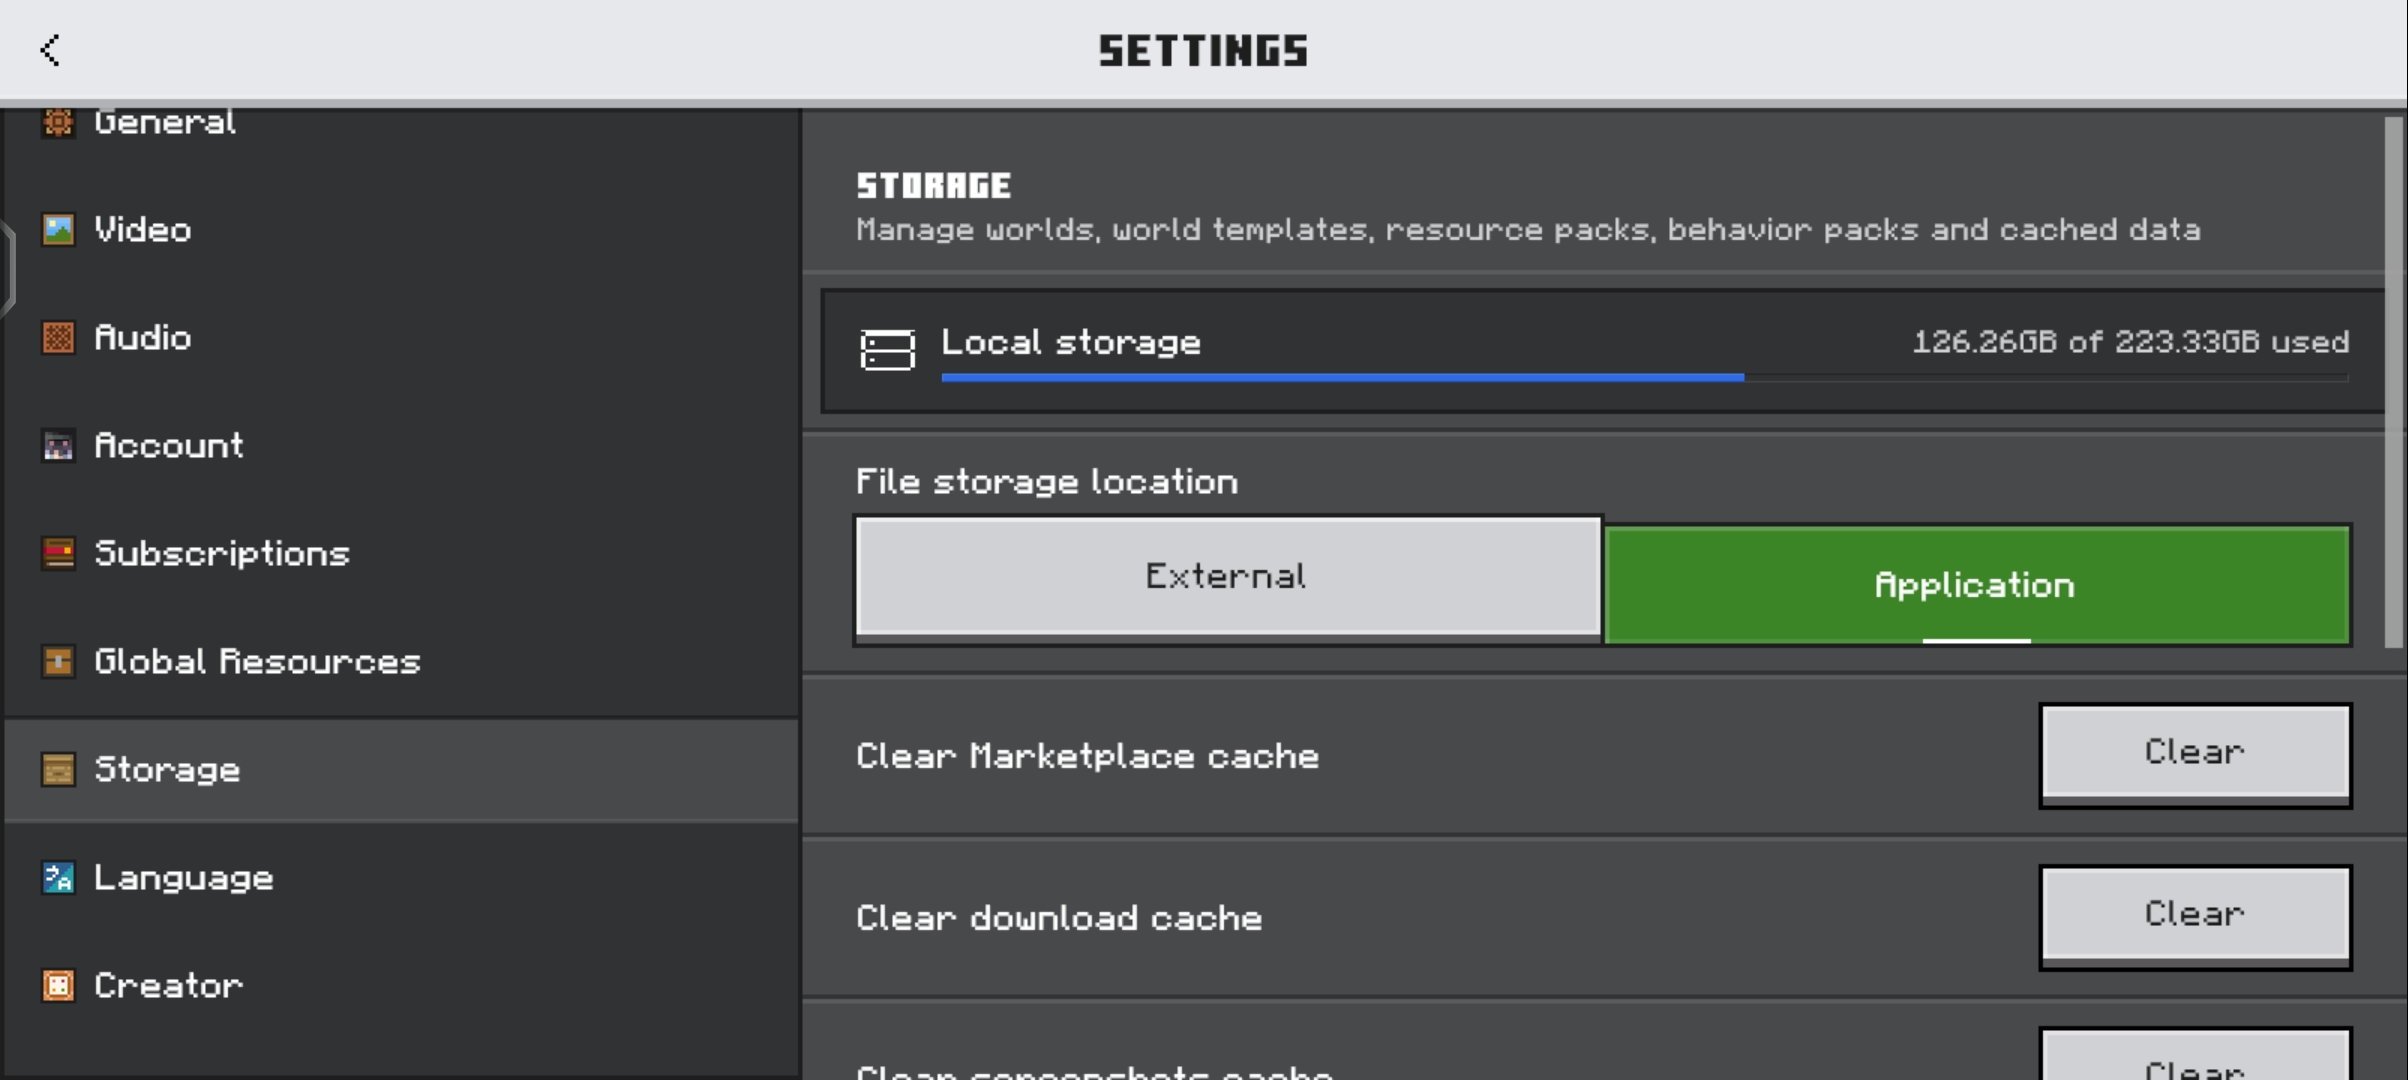Viewport: 2408px width, 1080px height.
Task: Select Application file storage location
Action: [1977, 585]
